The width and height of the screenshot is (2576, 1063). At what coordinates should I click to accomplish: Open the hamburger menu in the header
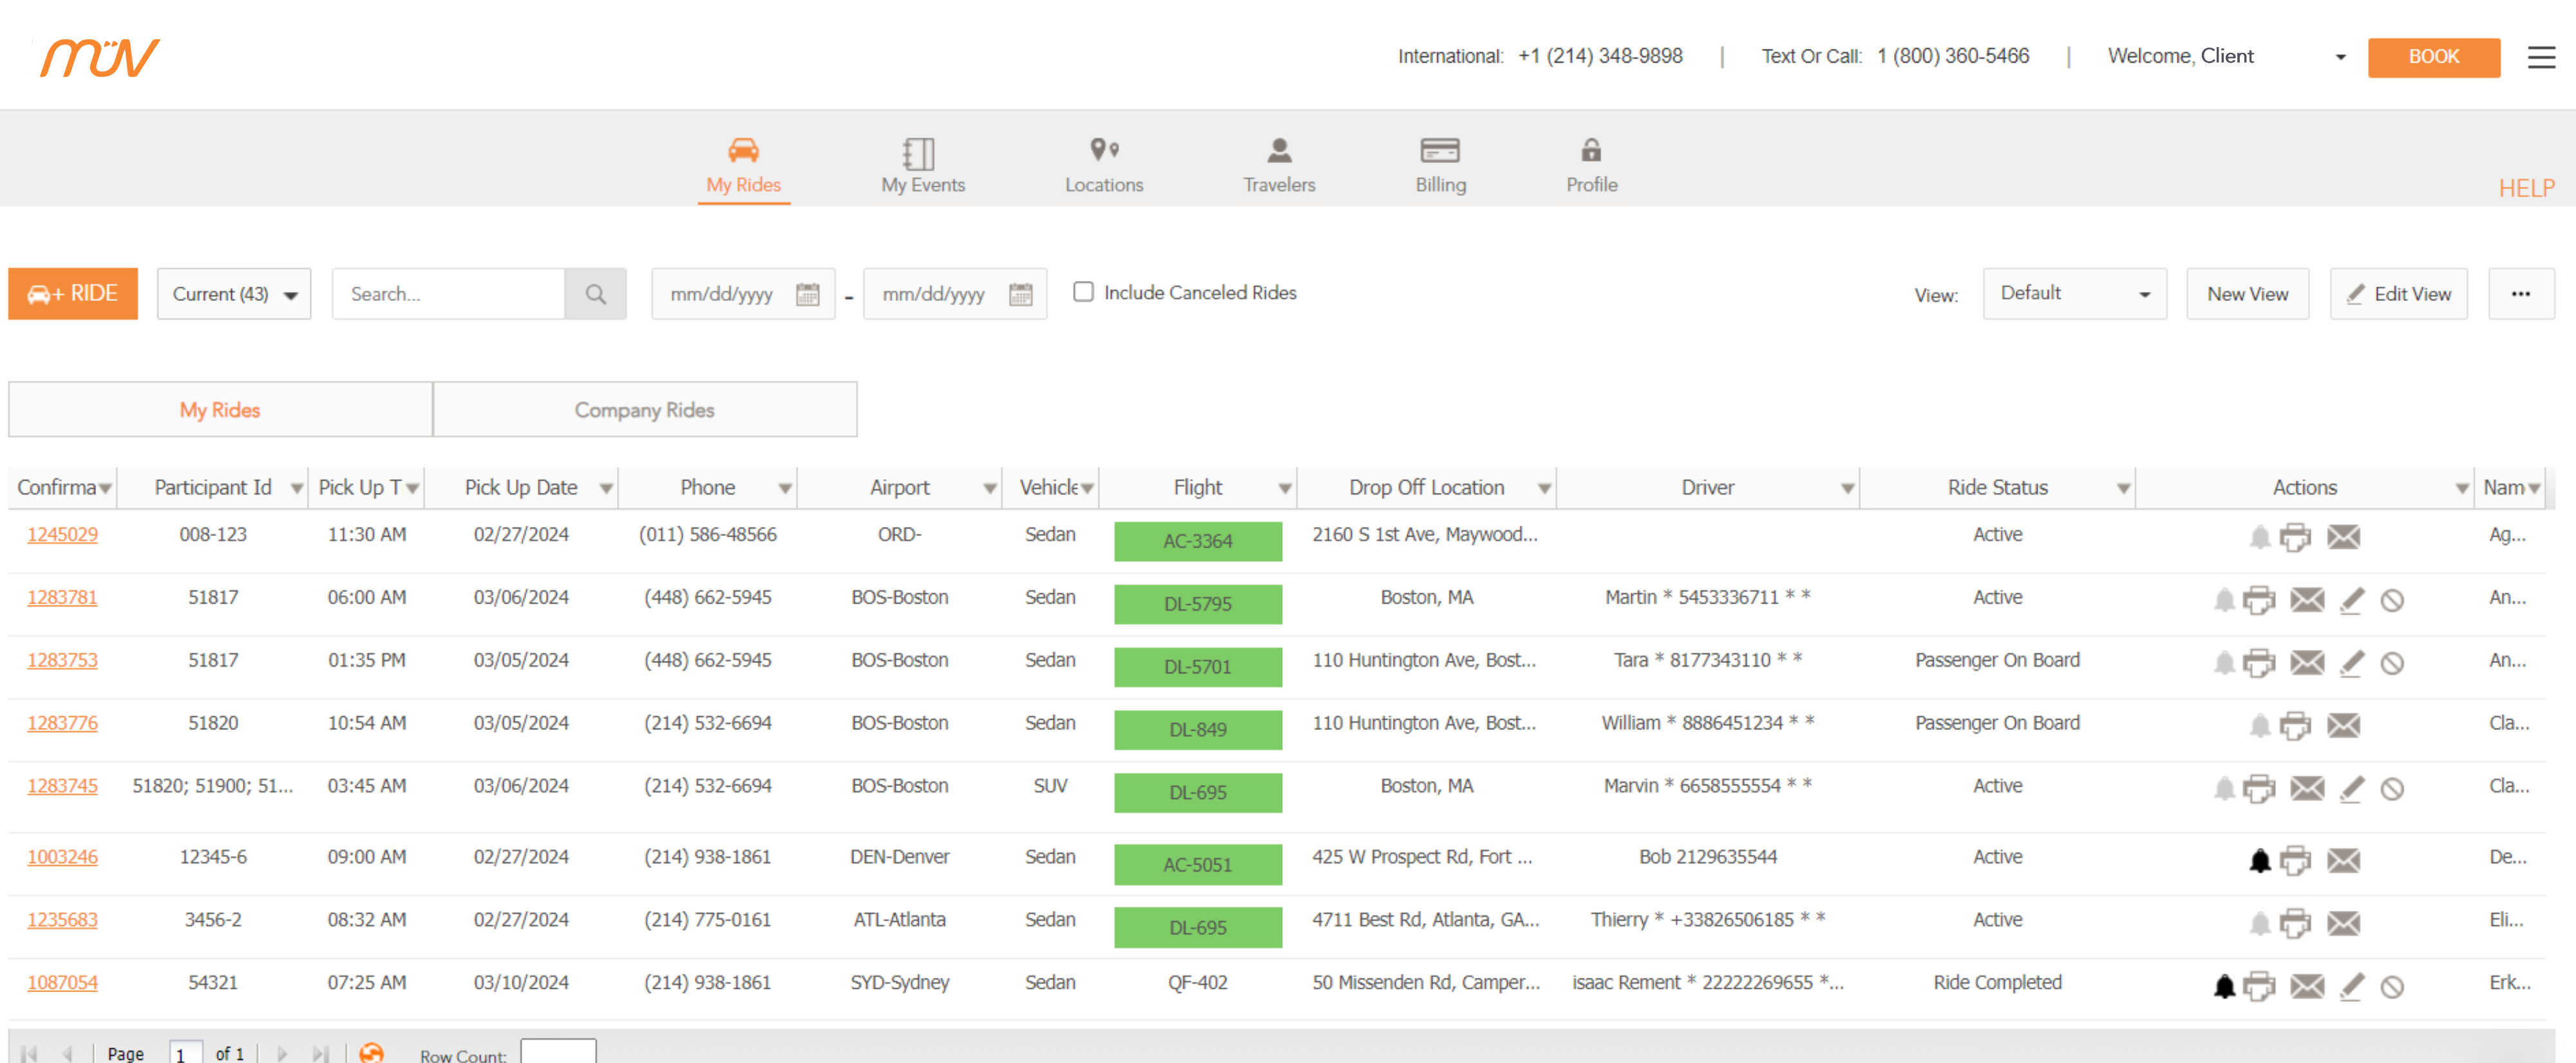tap(2541, 57)
